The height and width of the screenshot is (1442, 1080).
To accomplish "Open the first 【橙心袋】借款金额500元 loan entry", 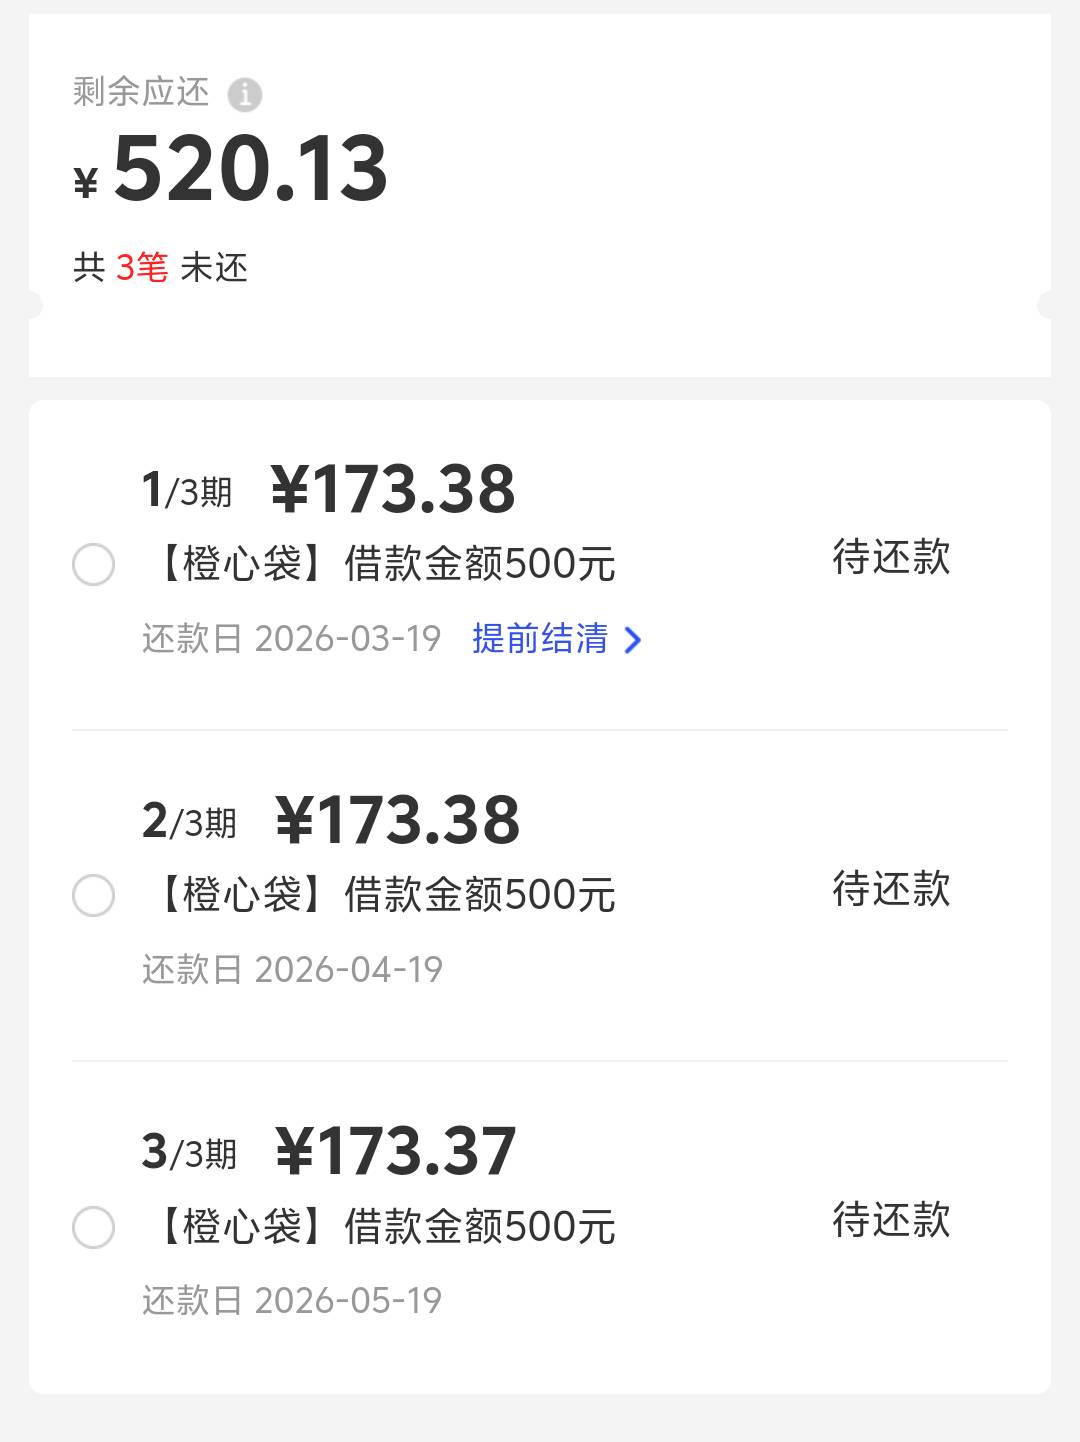I will [385, 565].
